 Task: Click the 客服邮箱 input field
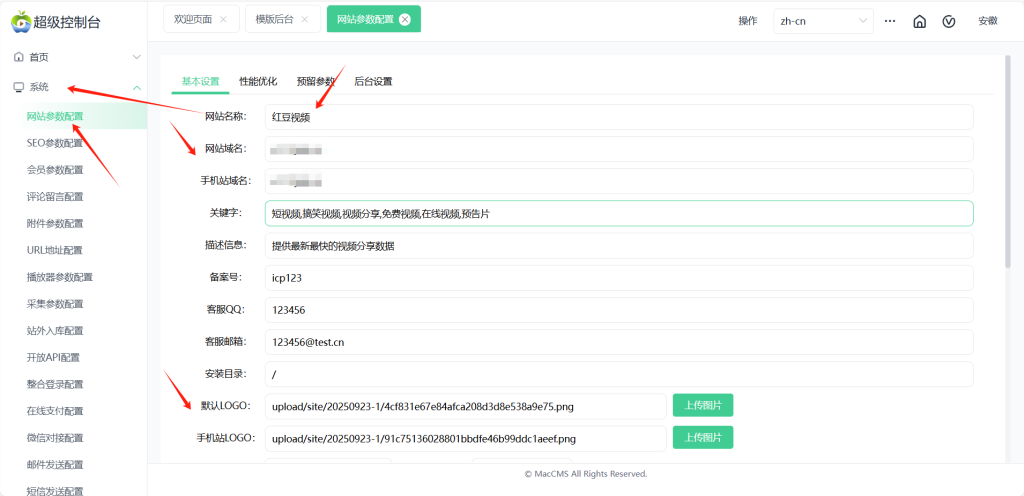tap(619, 342)
